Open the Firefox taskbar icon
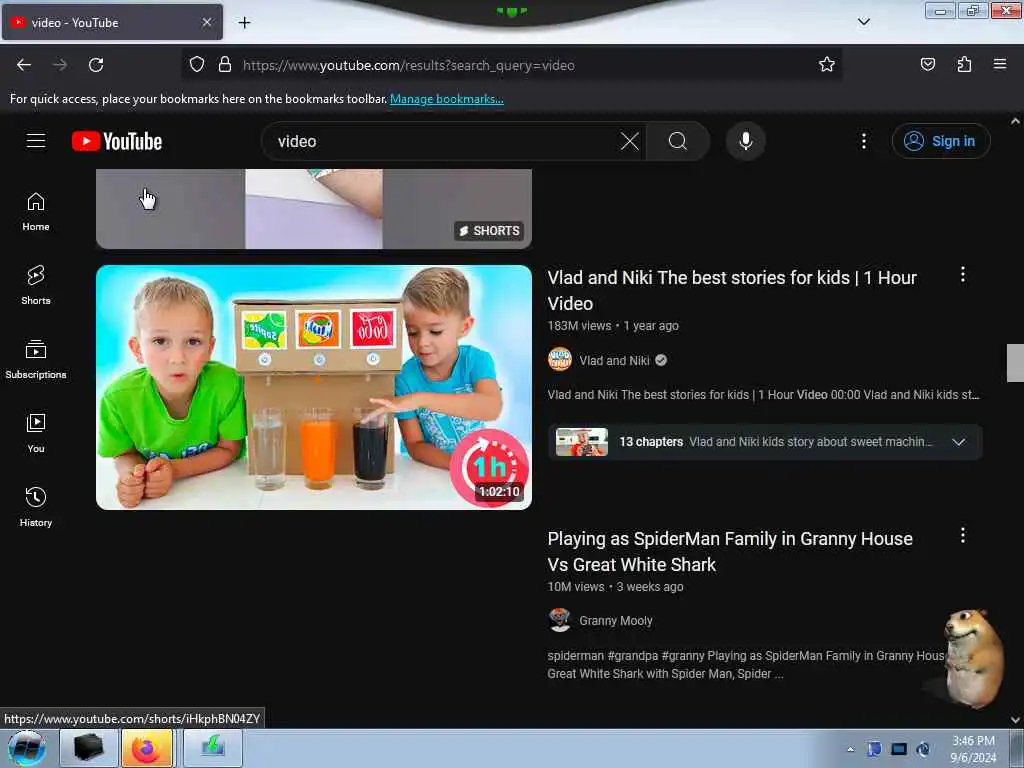Viewport: 1024px width, 768px height. click(148, 748)
